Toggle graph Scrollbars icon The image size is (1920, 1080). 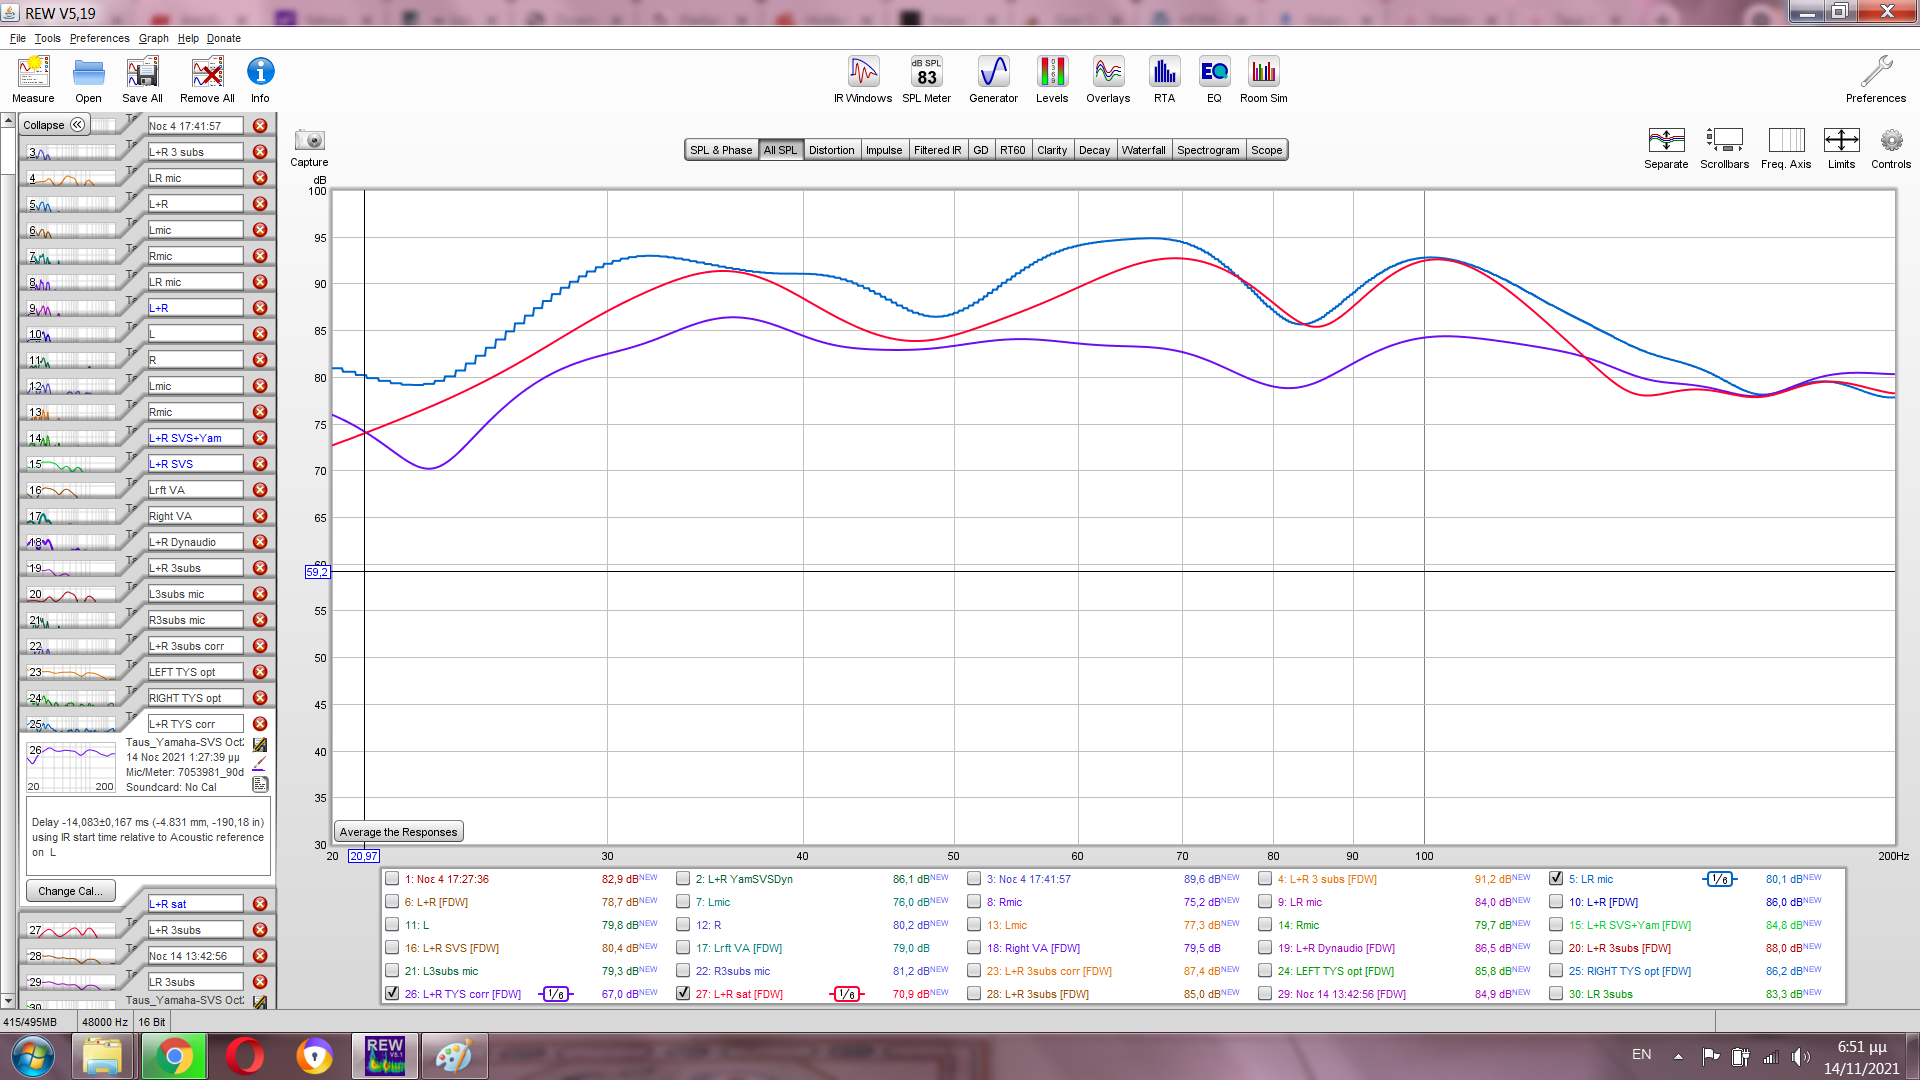tap(1724, 147)
